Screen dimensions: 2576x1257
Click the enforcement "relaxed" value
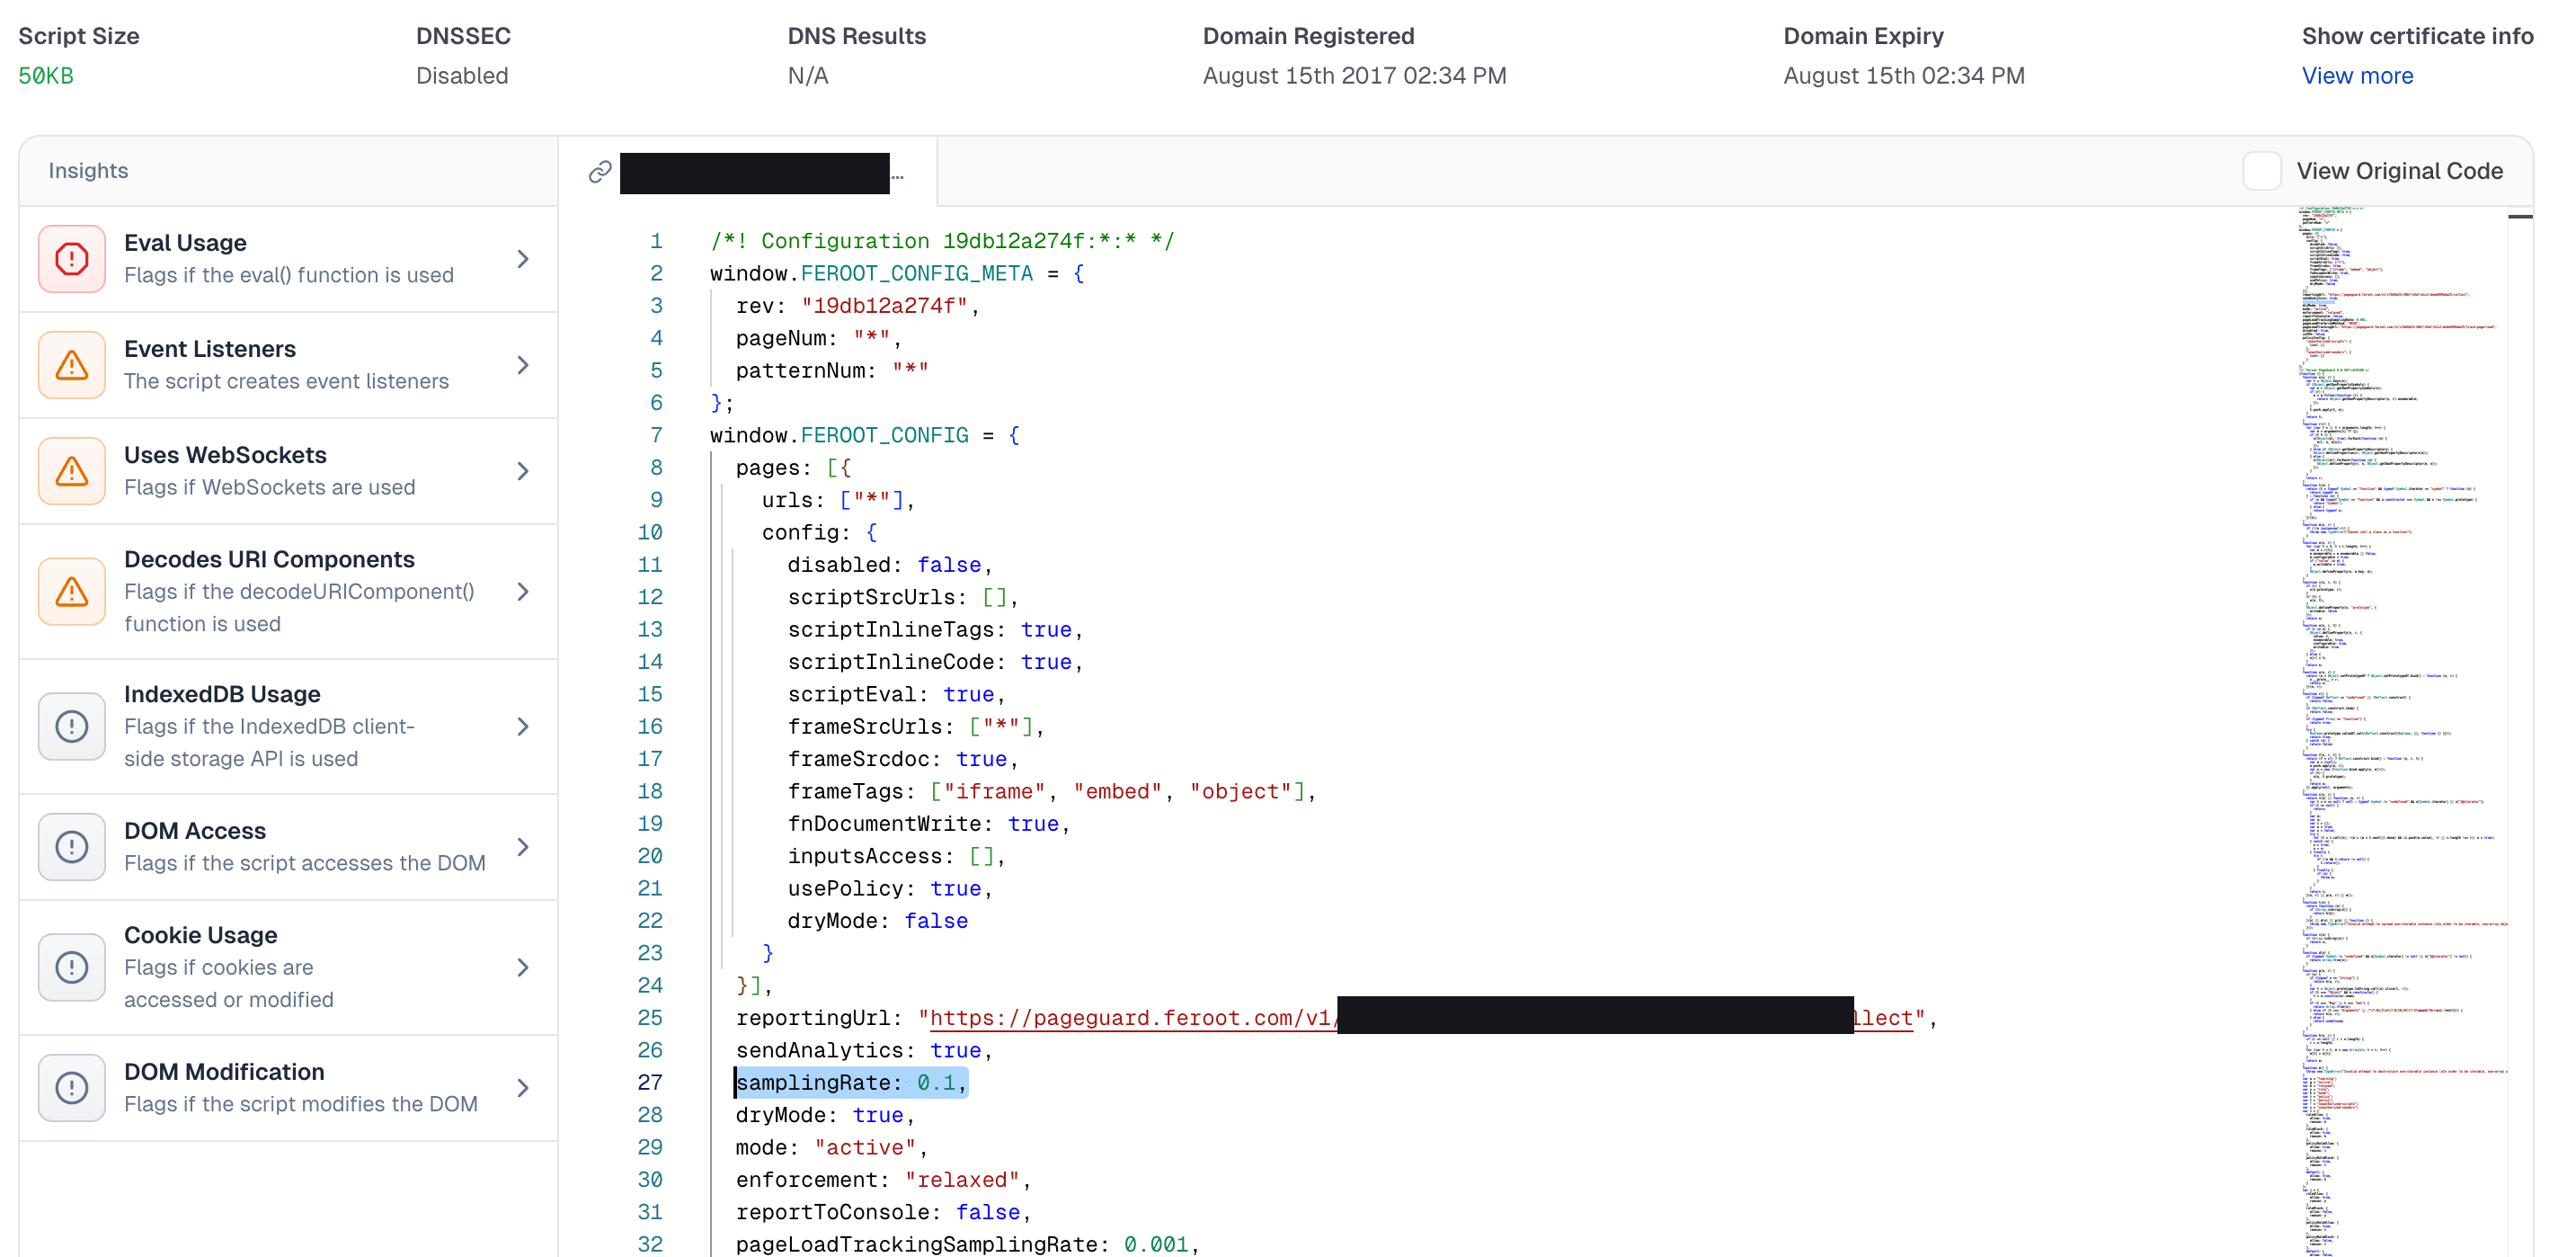(x=962, y=1180)
